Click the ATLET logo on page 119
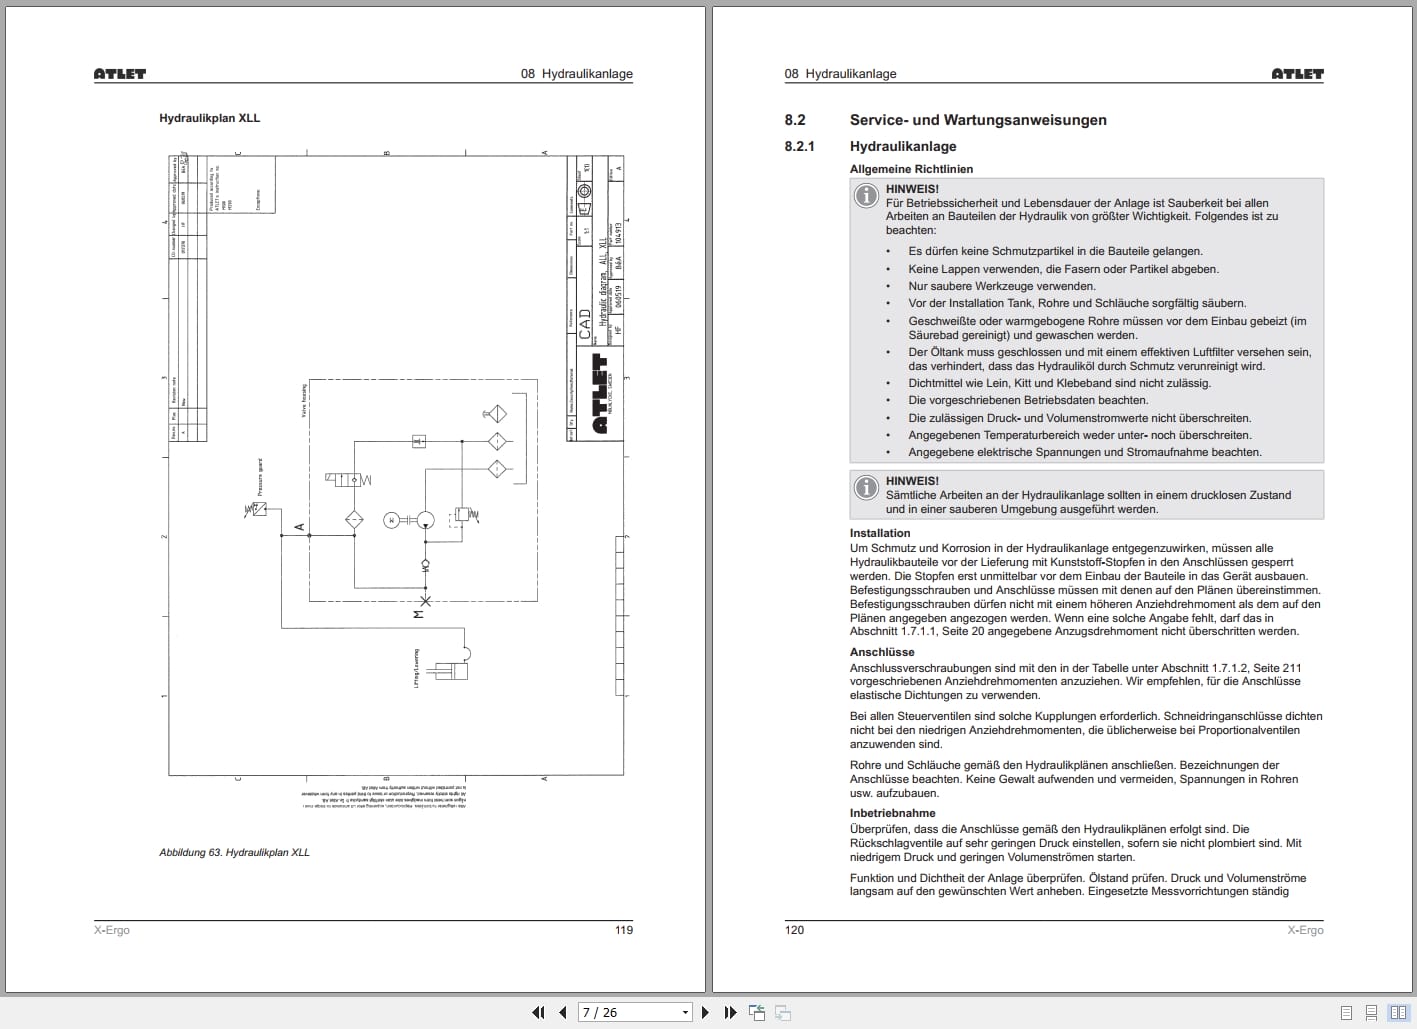This screenshot has width=1417, height=1029. pyautogui.click(x=118, y=72)
